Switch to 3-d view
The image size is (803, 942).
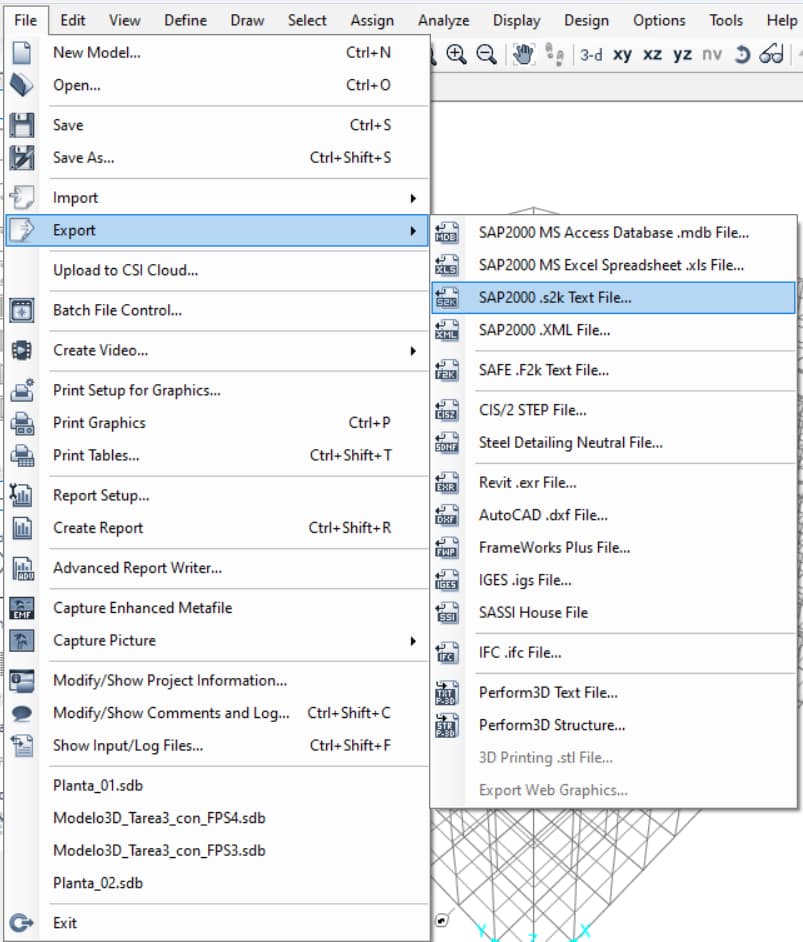coord(591,55)
